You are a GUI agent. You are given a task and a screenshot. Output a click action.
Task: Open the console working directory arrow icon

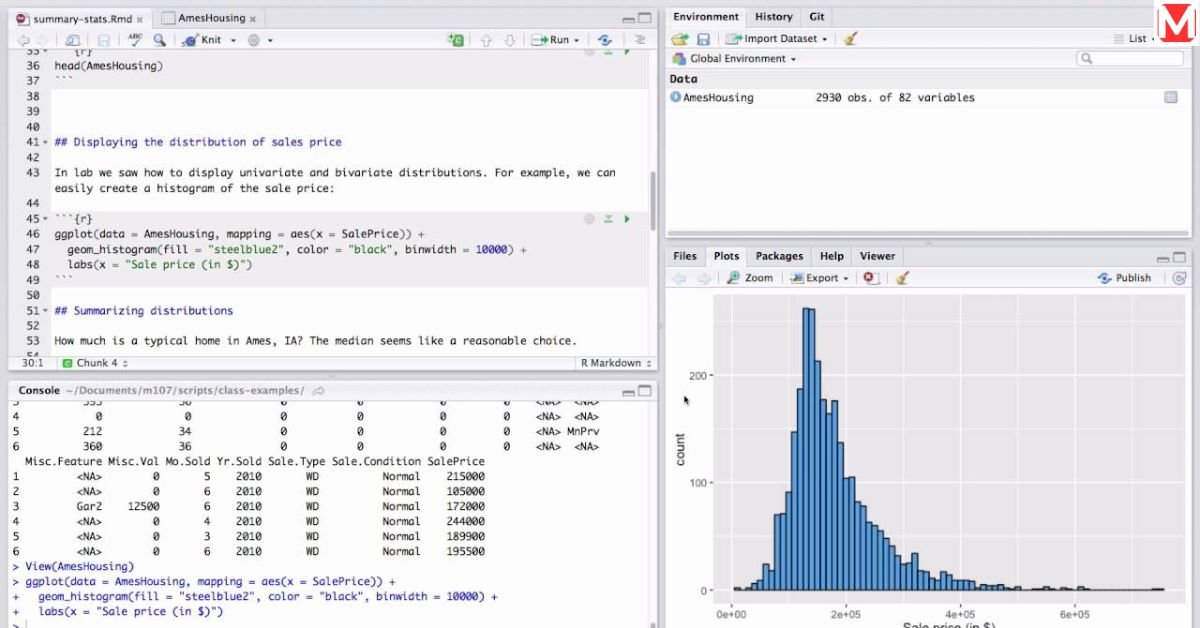(318, 390)
